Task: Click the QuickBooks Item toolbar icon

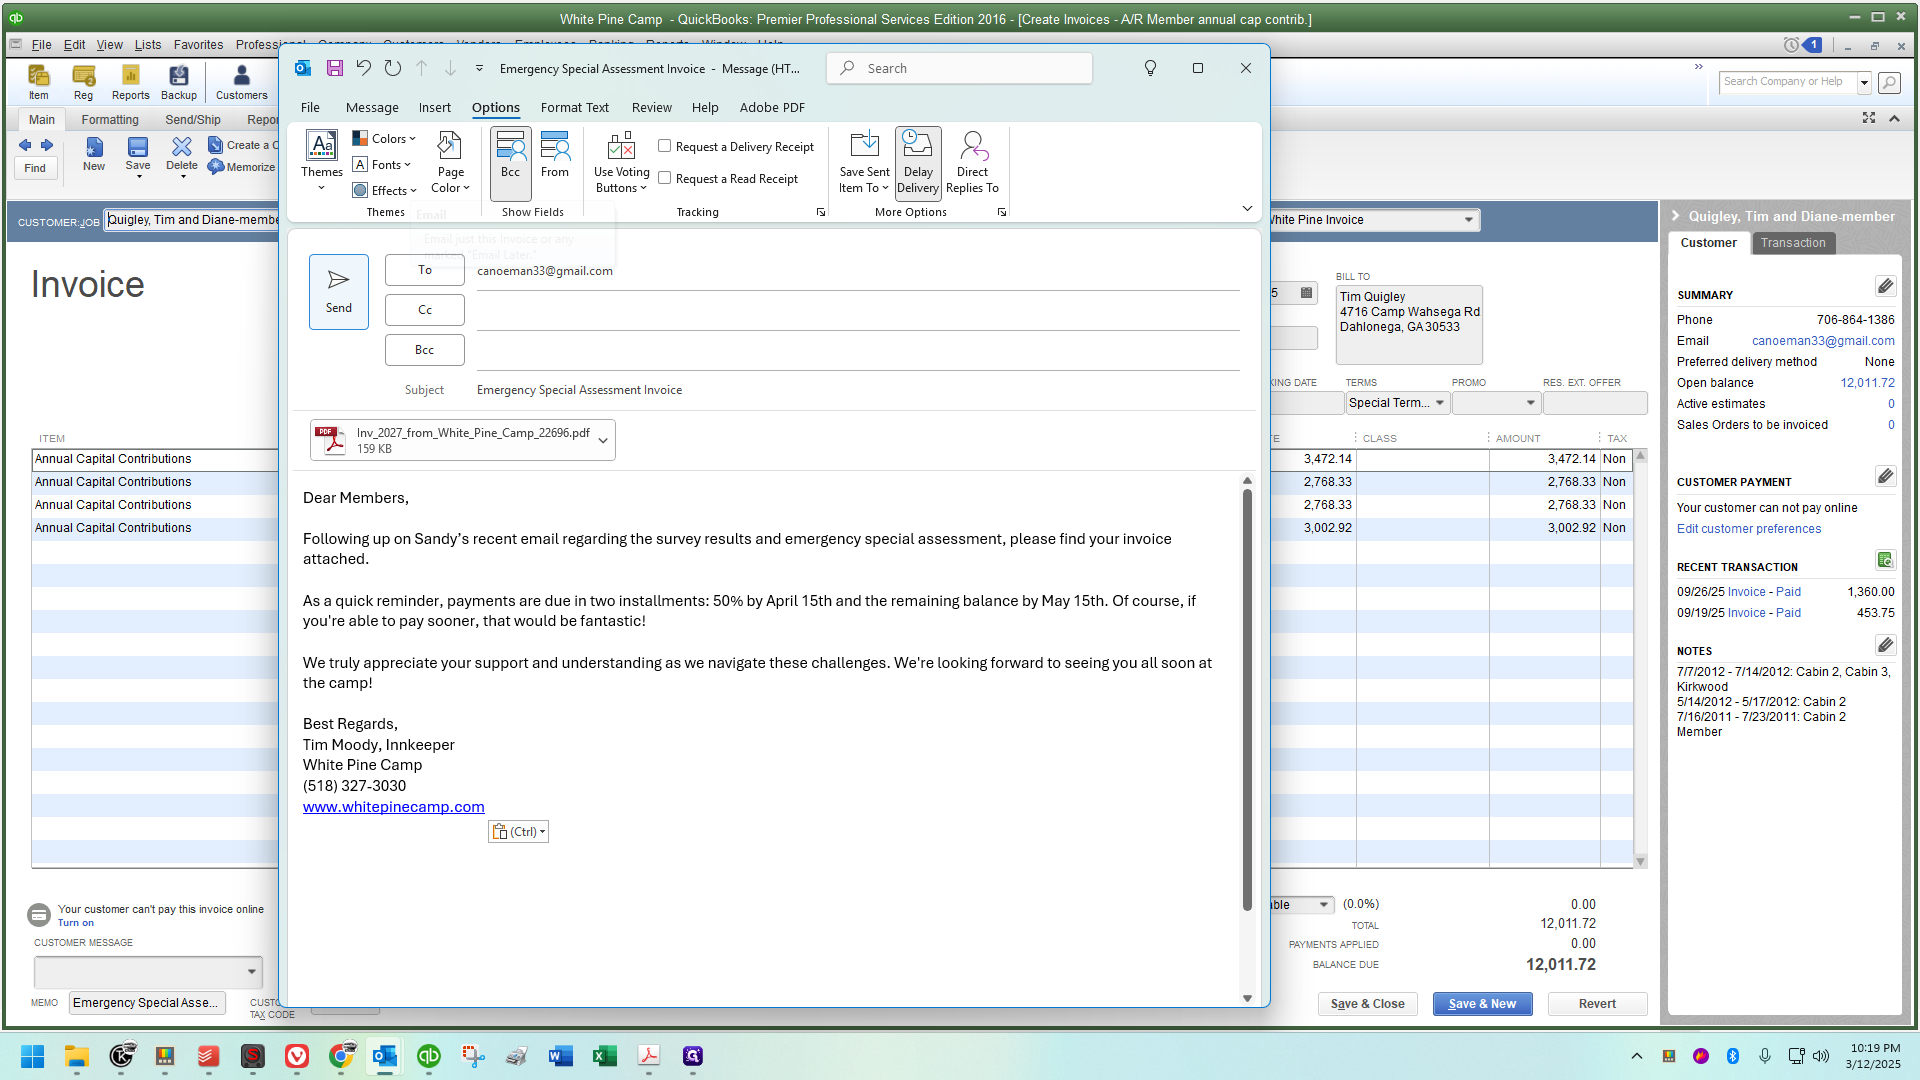Action: pyautogui.click(x=38, y=82)
